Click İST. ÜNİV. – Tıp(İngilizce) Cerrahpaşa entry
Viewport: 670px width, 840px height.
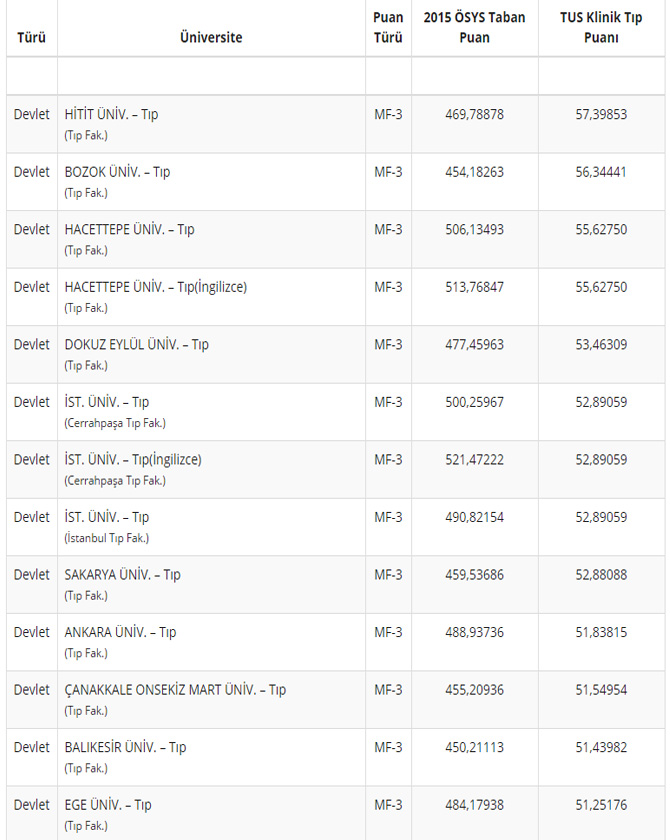[133, 460]
